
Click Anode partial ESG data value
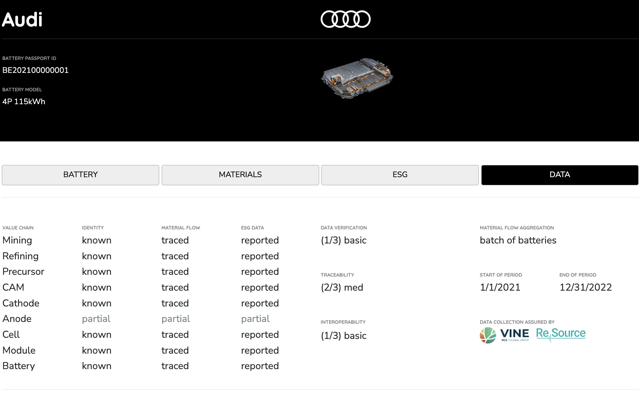tap(255, 319)
